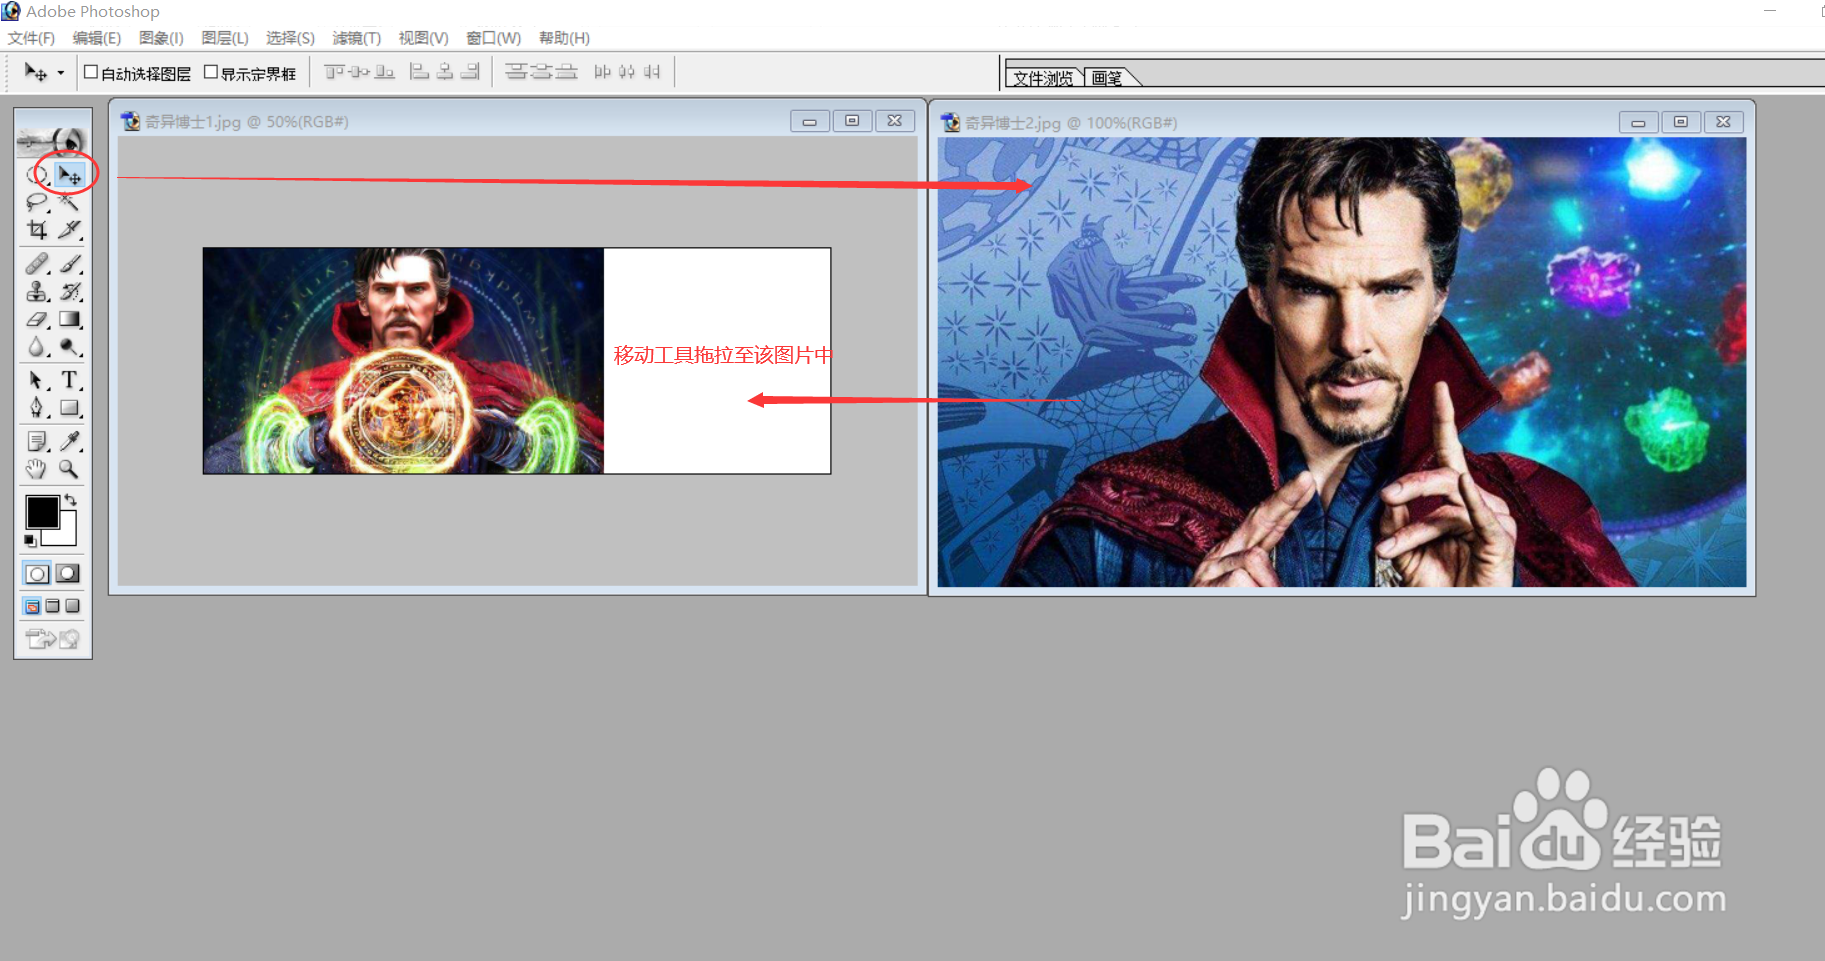Choose Standard screen mode

pos(32,606)
